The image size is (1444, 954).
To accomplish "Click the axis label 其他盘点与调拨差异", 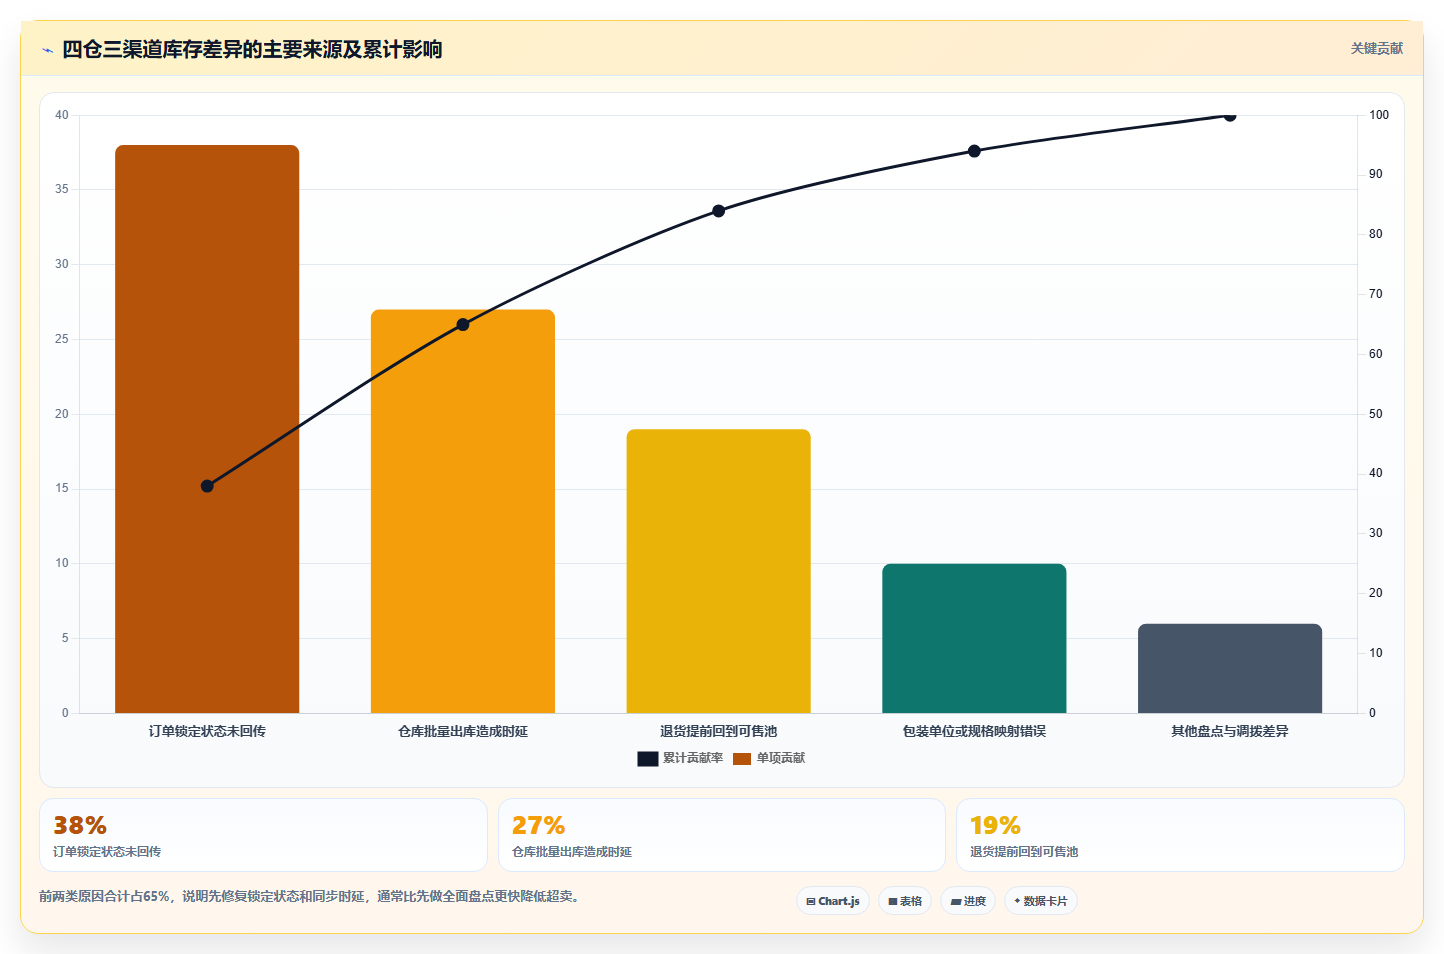I will tap(1230, 731).
